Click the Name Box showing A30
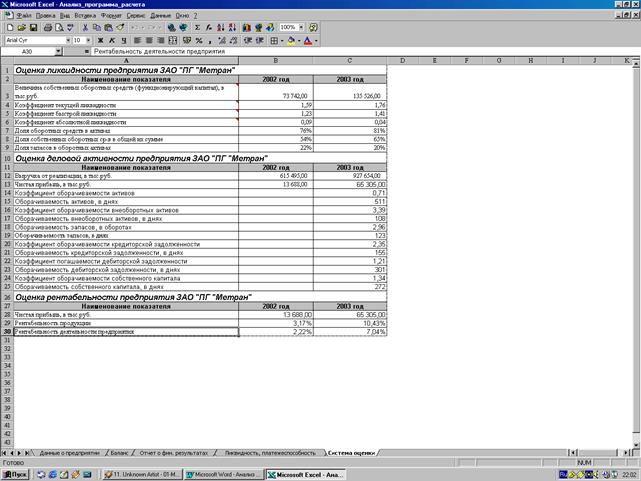The width and height of the screenshot is (641, 481). pyautogui.click(x=28, y=51)
